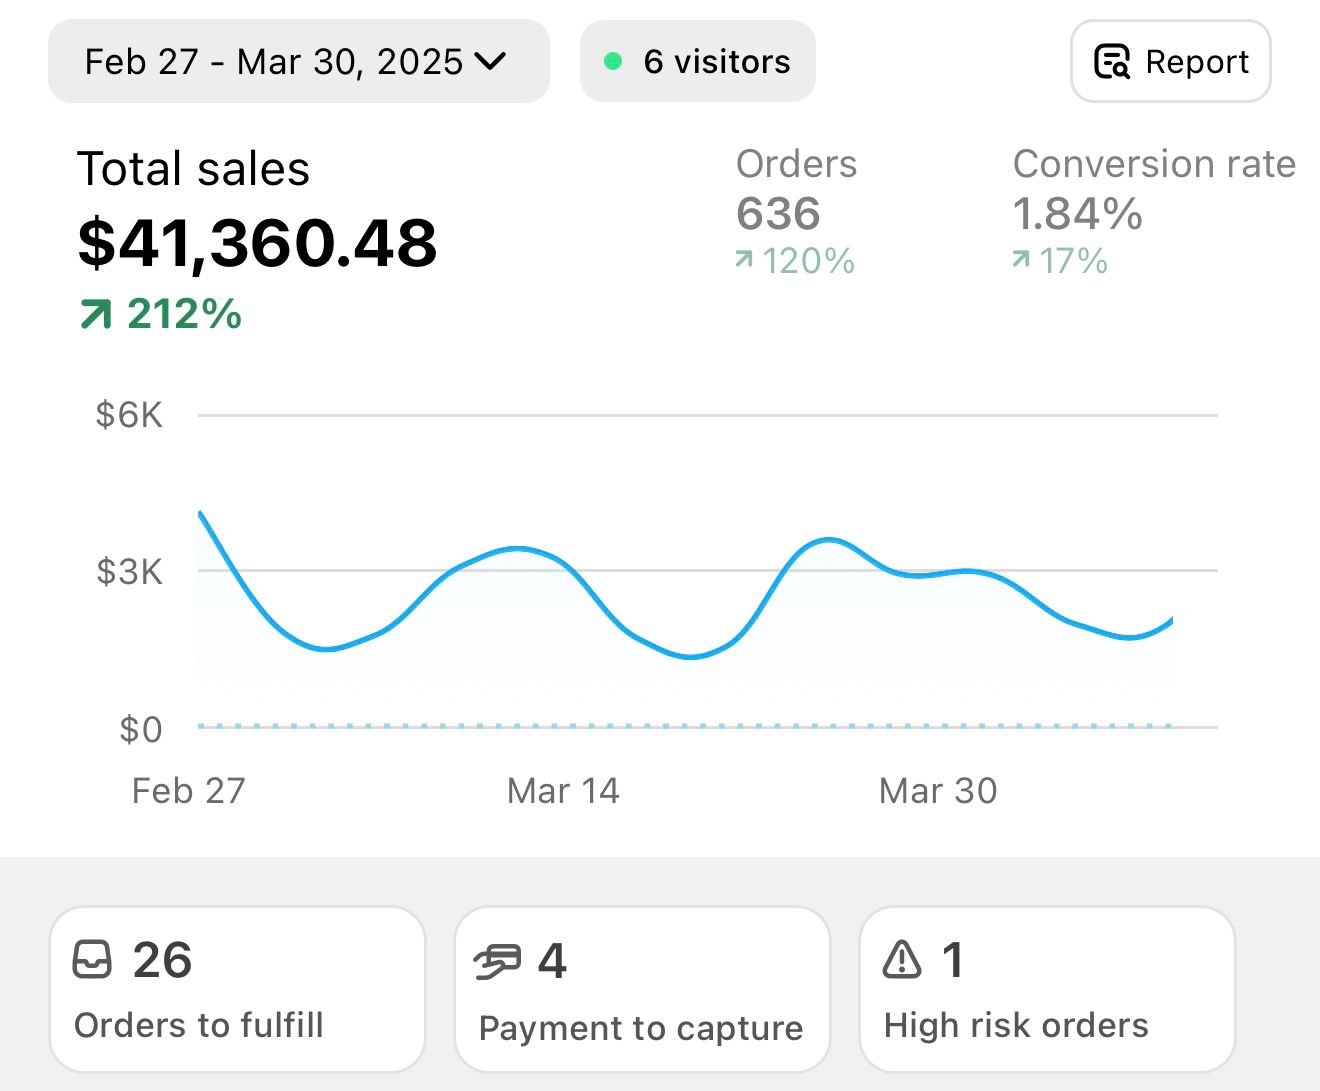Image resolution: width=1320 pixels, height=1091 pixels.
Task: Switch chart to Orders metric
Action: (796, 212)
